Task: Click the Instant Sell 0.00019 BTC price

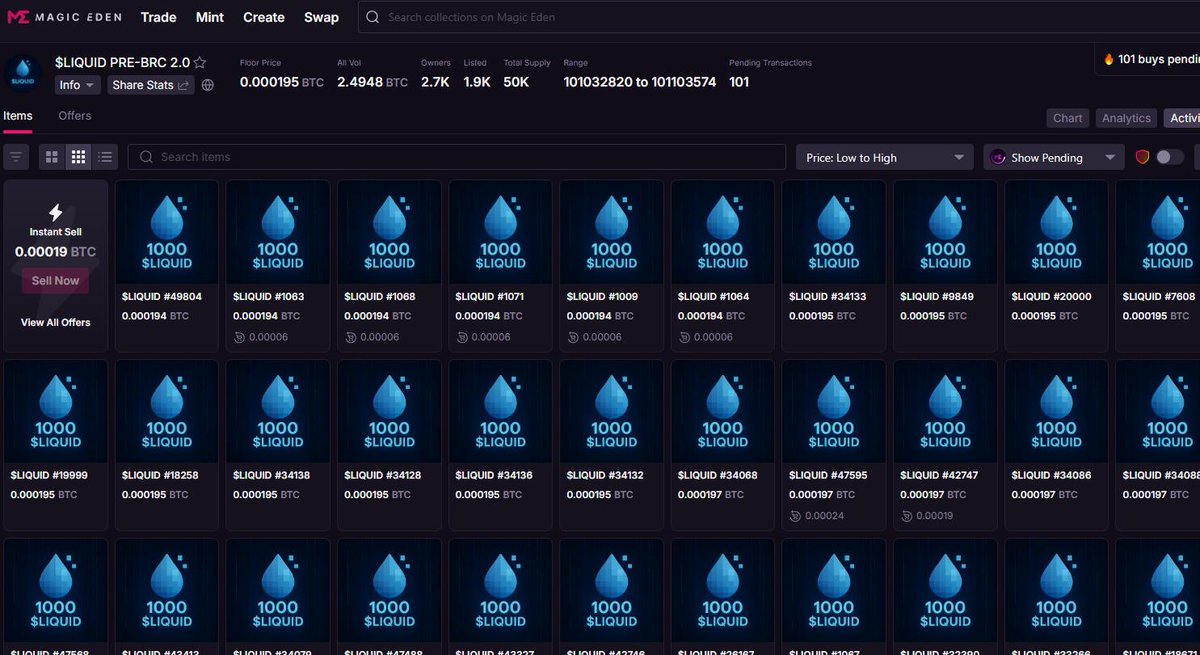Action: click(55, 252)
